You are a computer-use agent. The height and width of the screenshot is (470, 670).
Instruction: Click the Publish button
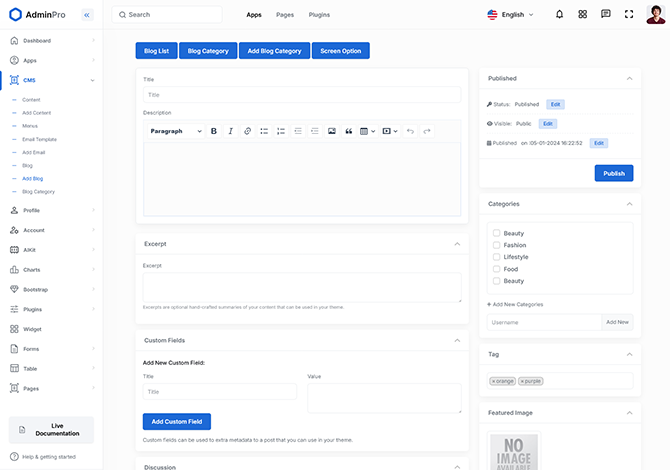pyautogui.click(x=613, y=173)
